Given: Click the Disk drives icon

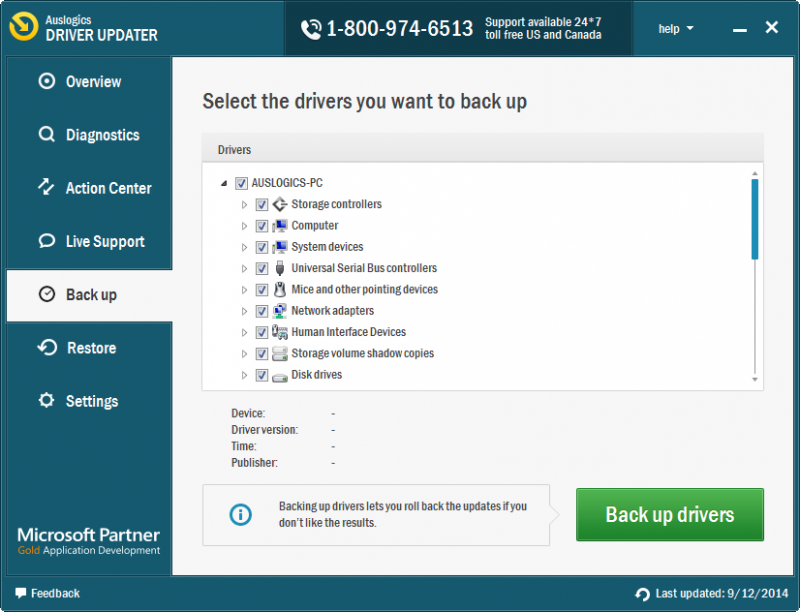Looking at the screenshot, I should tap(280, 377).
